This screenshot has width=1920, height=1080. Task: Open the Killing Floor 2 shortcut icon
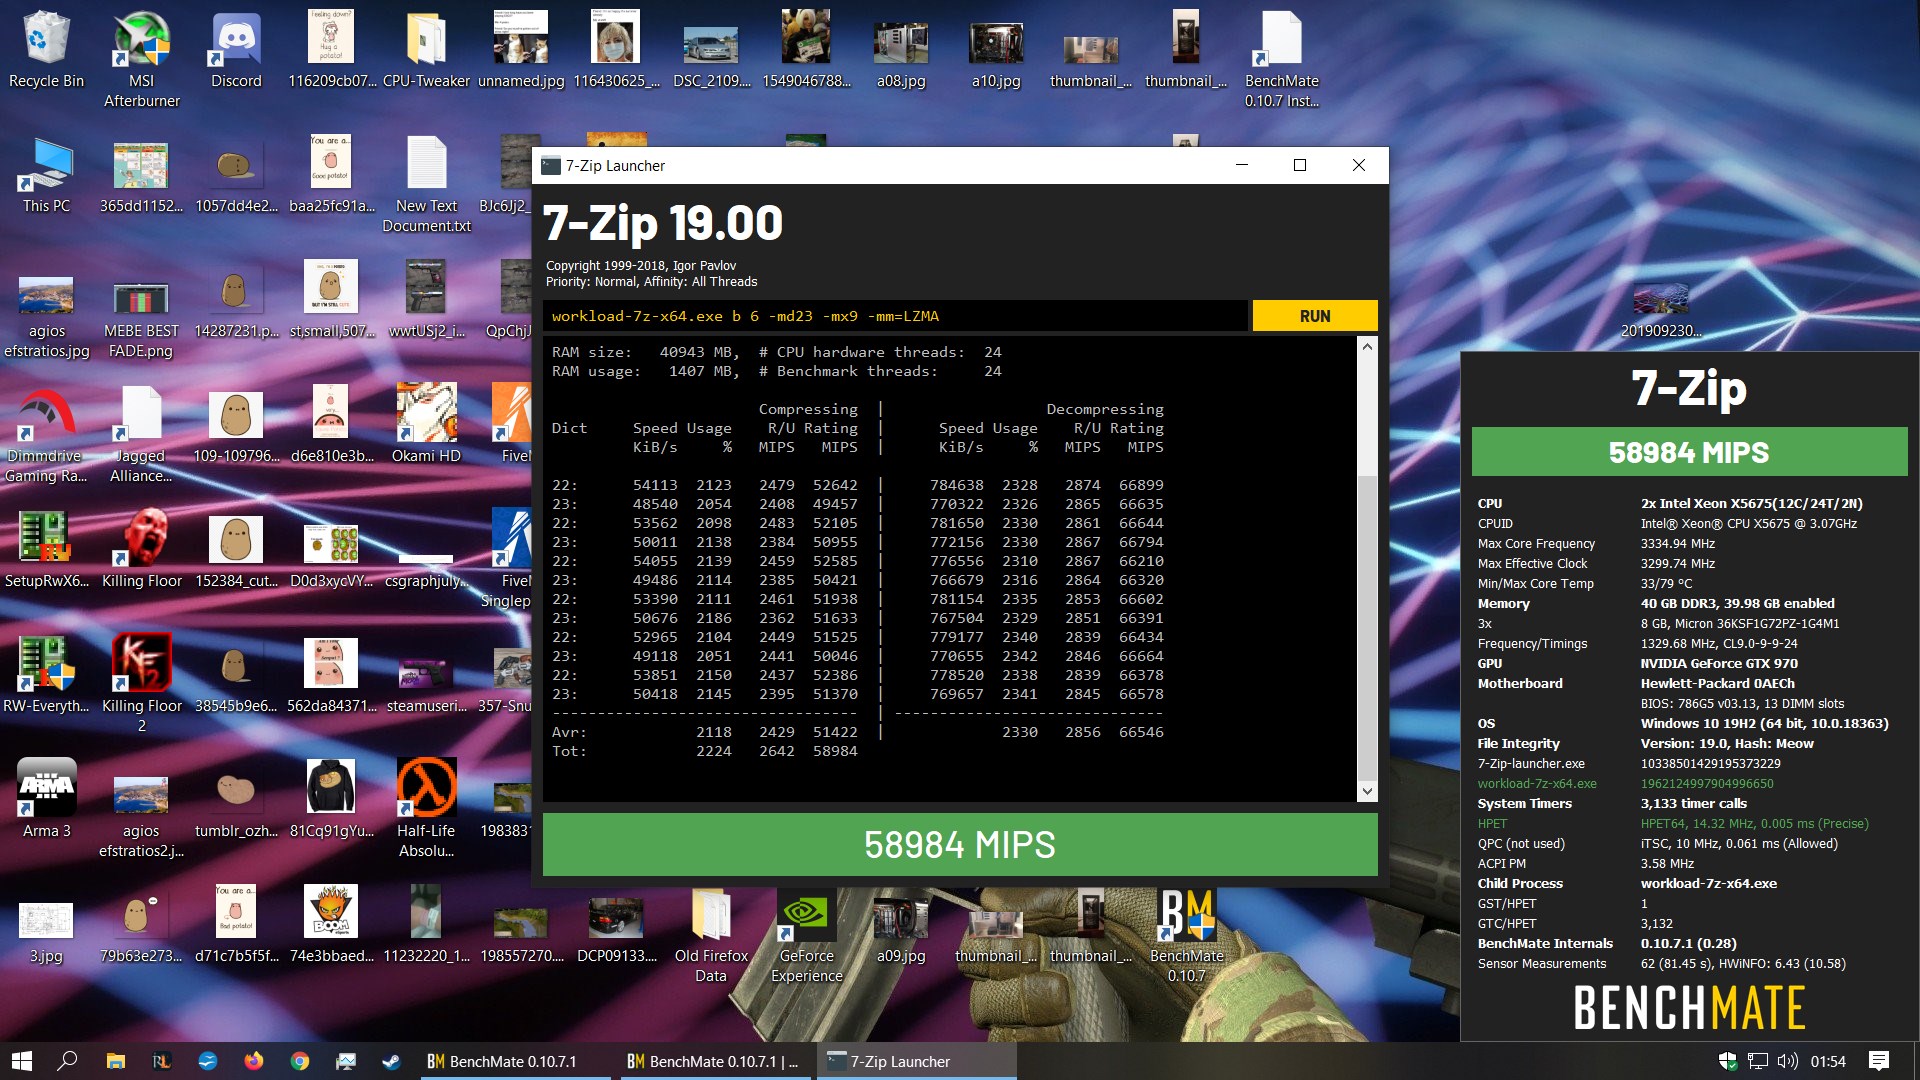pos(141,684)
